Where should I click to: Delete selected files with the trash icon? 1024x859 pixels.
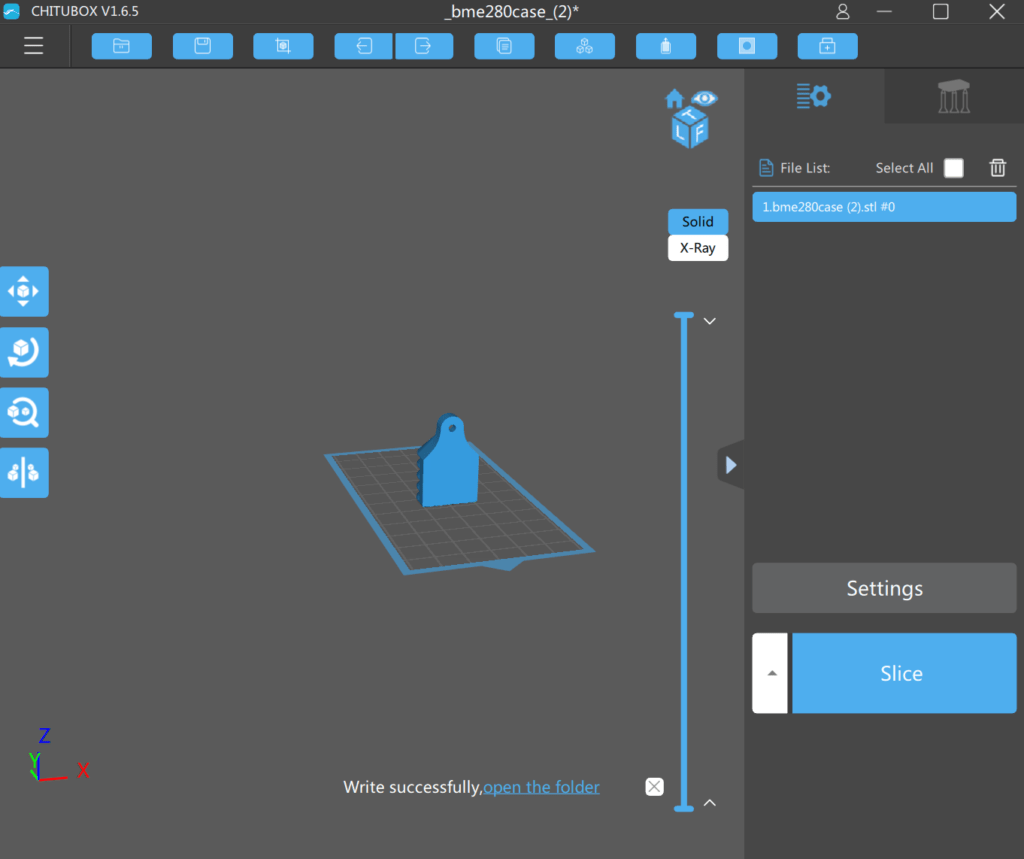click(x=997, y=167)
